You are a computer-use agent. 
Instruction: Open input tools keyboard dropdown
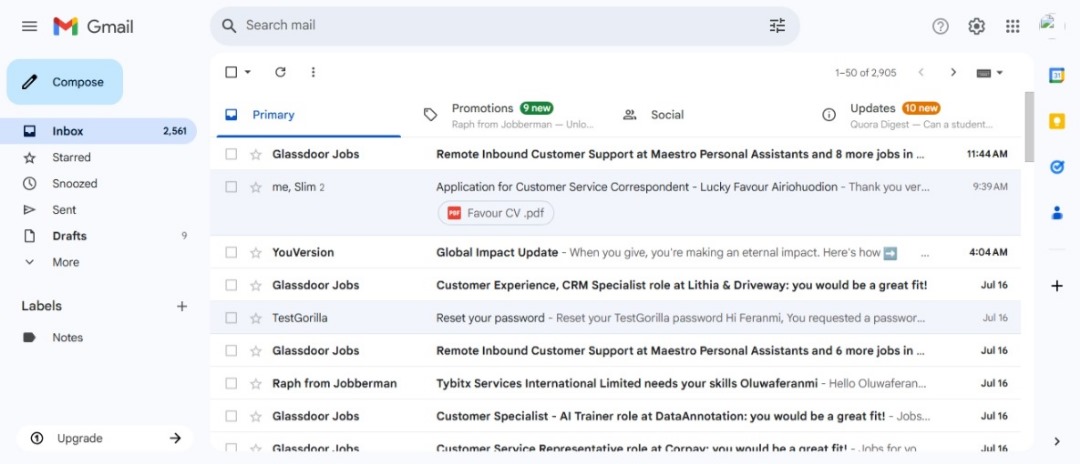tap(990, 73)
